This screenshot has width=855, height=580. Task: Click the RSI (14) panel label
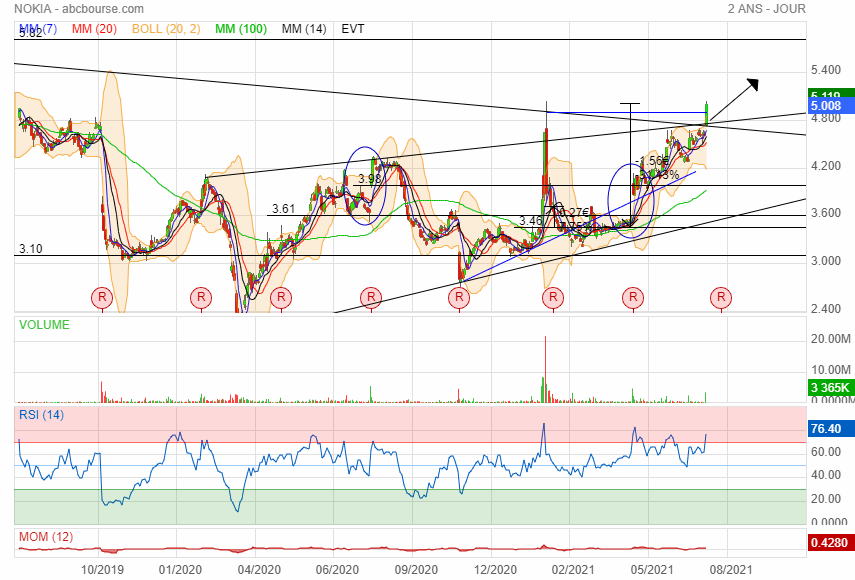tap(41, 415)
